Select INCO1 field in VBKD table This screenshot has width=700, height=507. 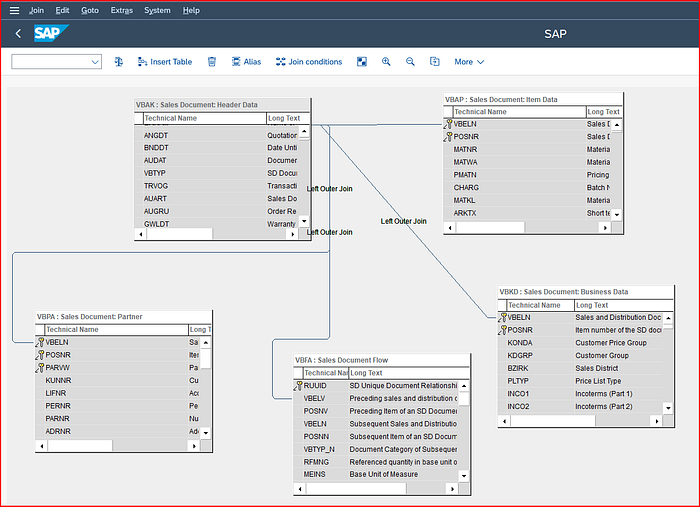click(518, 394)
